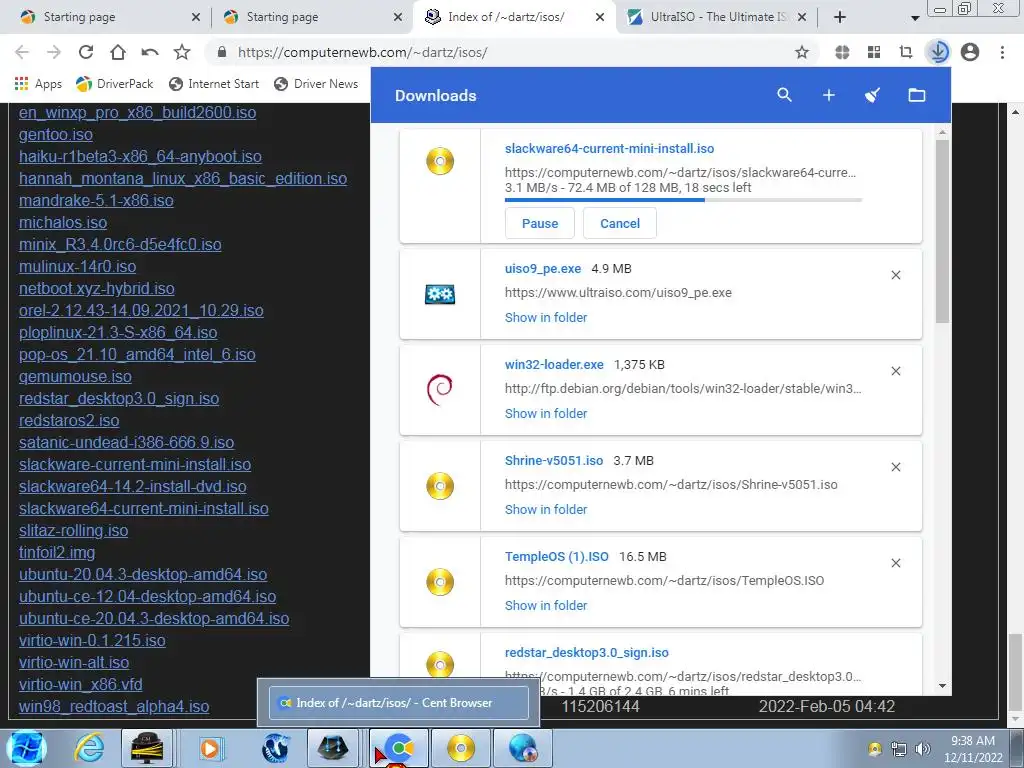Viewport: 1024px width, 768px height.
Task: Cancel the slackware64 download
Action: (620, 223)
